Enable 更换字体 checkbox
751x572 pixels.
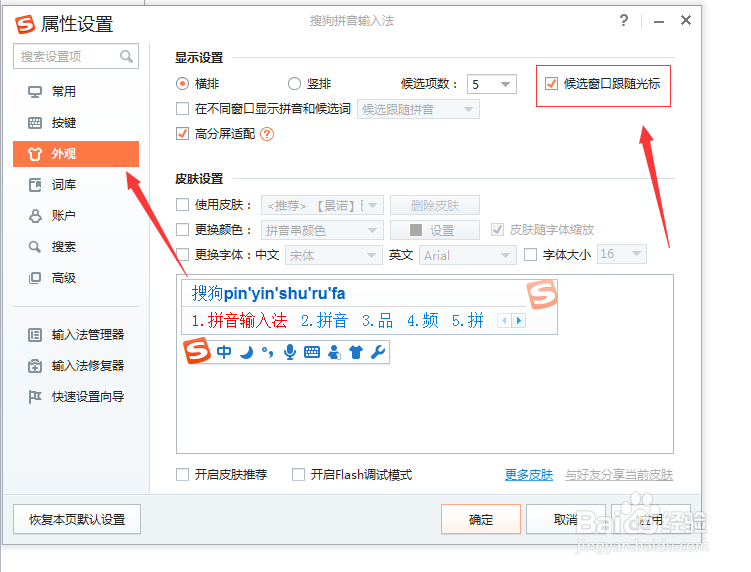(182, 254)
